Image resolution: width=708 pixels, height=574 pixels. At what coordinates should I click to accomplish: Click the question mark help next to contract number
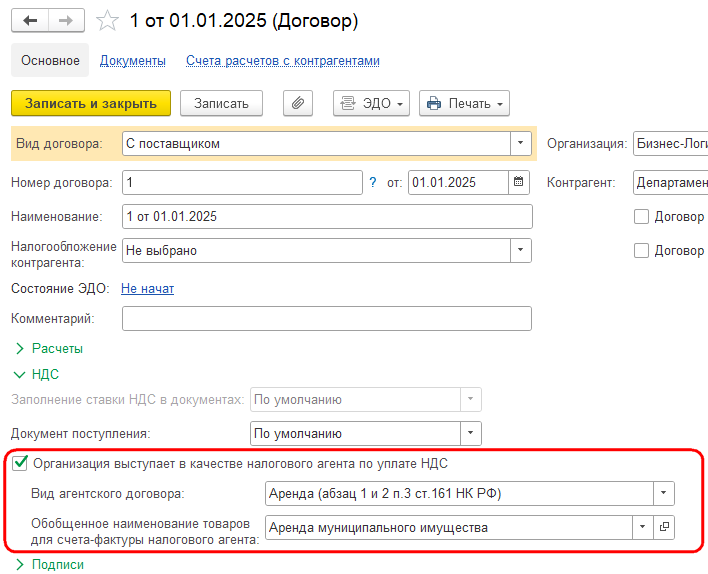click(x=373, y=182)
